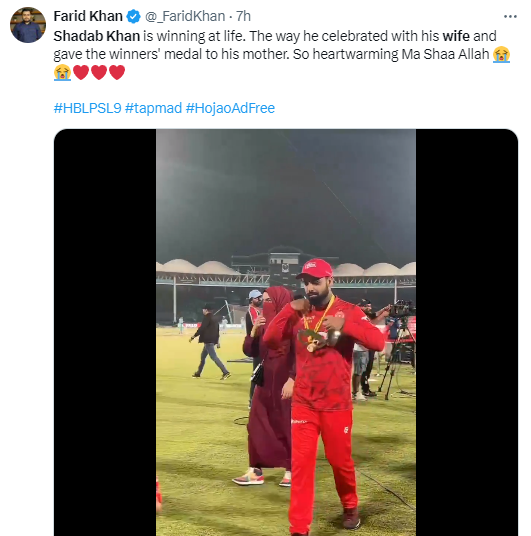Screen dimensions: 531x536
Task: Click the 7h tweet timestamp
Action: 243,16
